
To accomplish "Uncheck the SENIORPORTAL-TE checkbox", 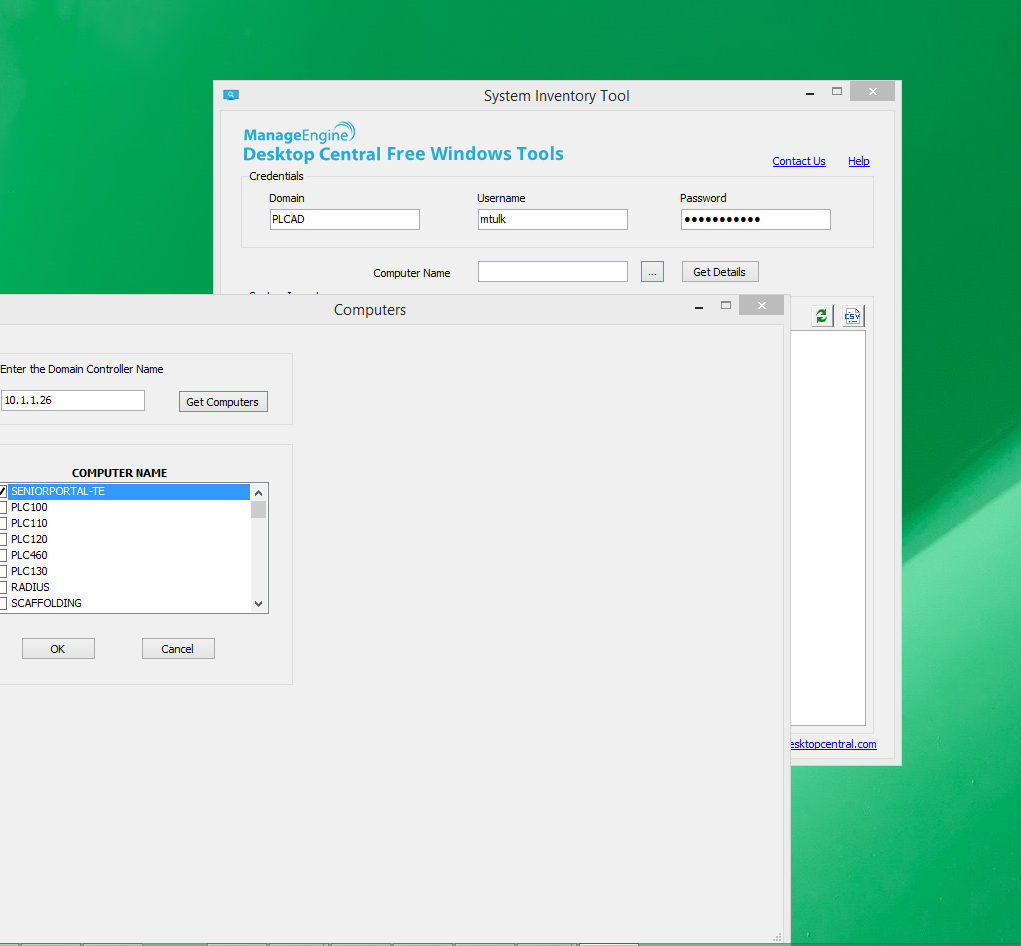I will coord(3,492).
